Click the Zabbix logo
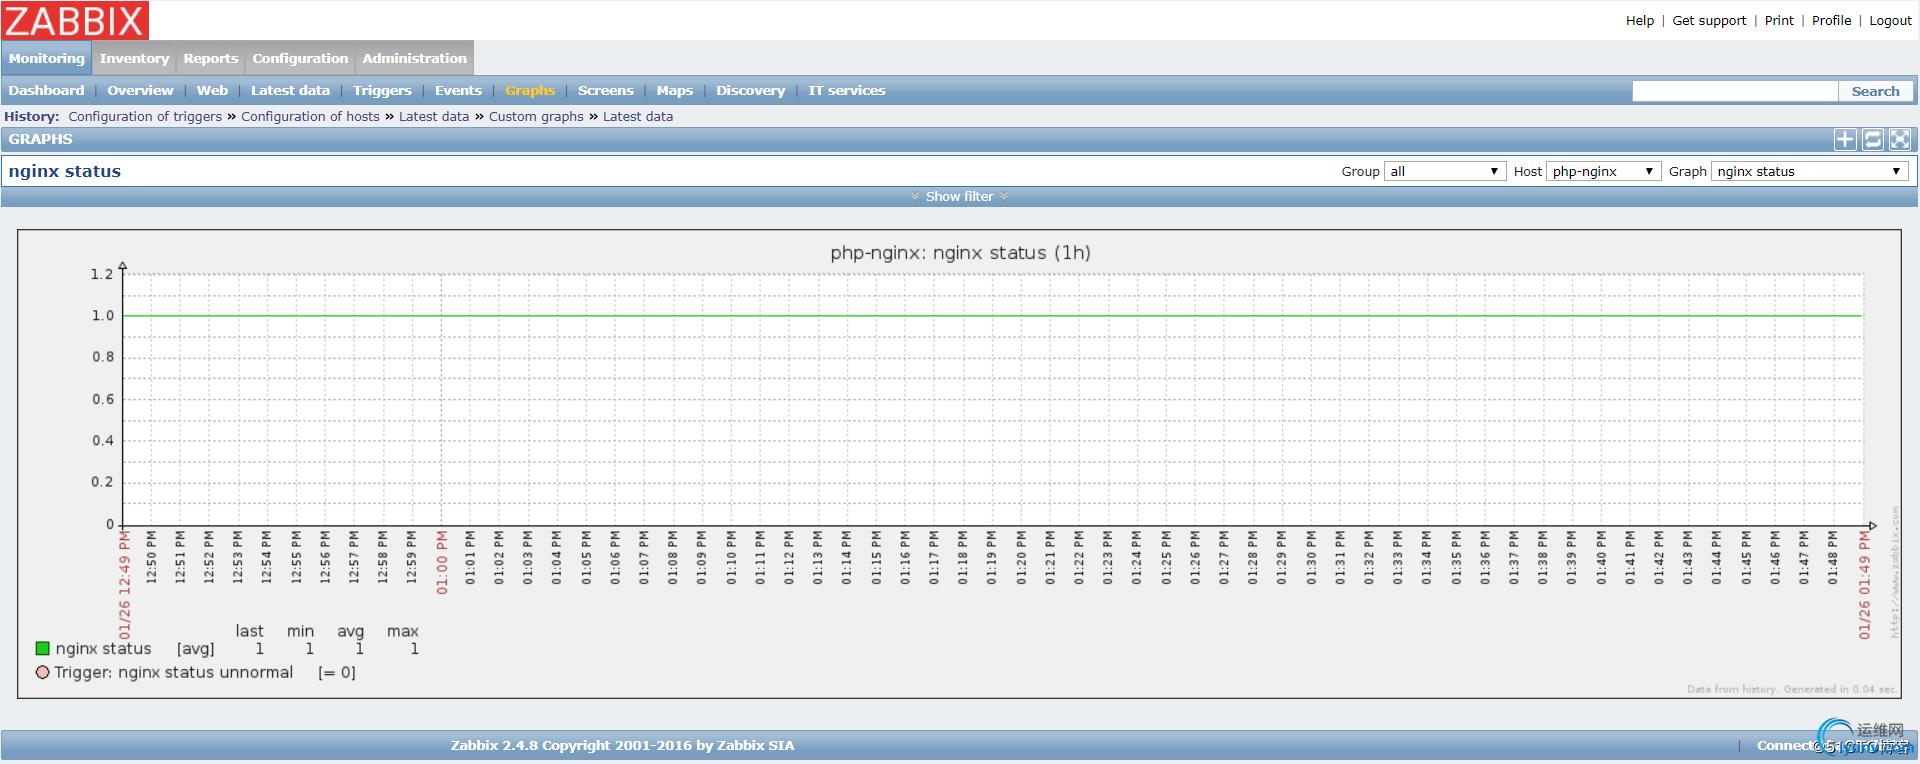Image resolution: width=1920 pixels, height=764 pixels. click(75, 20)
